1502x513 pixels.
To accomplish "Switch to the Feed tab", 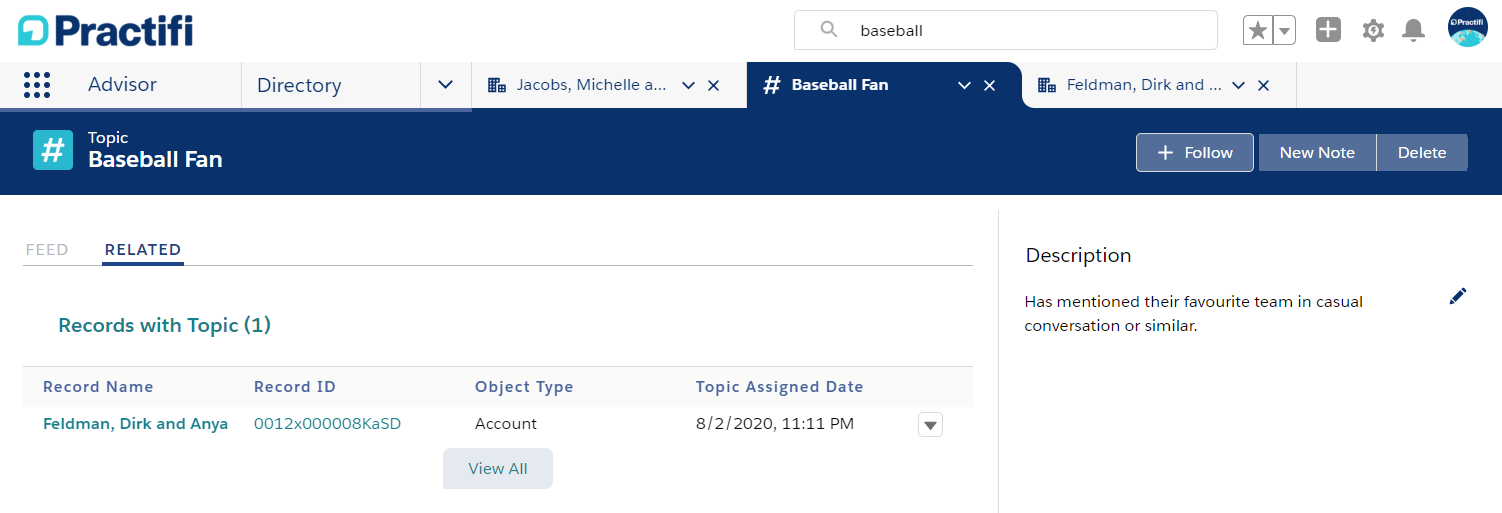I will tap(47, 250).
